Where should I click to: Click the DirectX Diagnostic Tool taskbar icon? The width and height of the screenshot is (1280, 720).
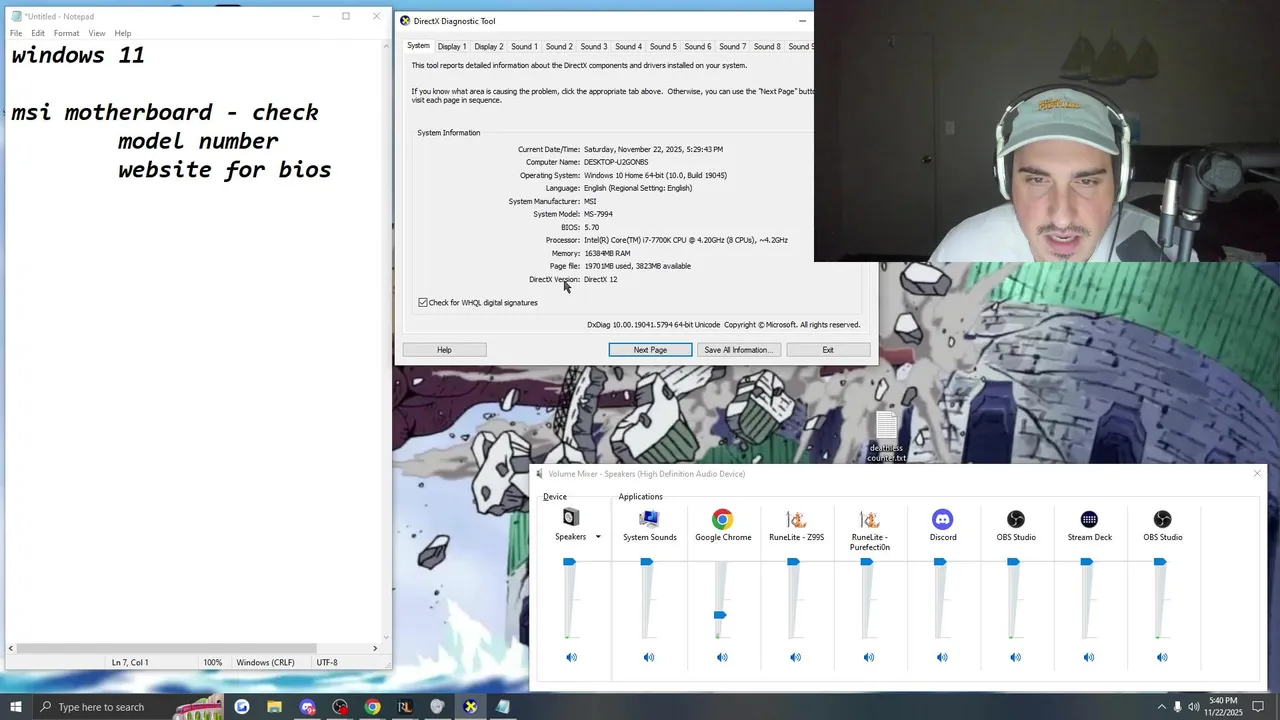click(470, 707)
